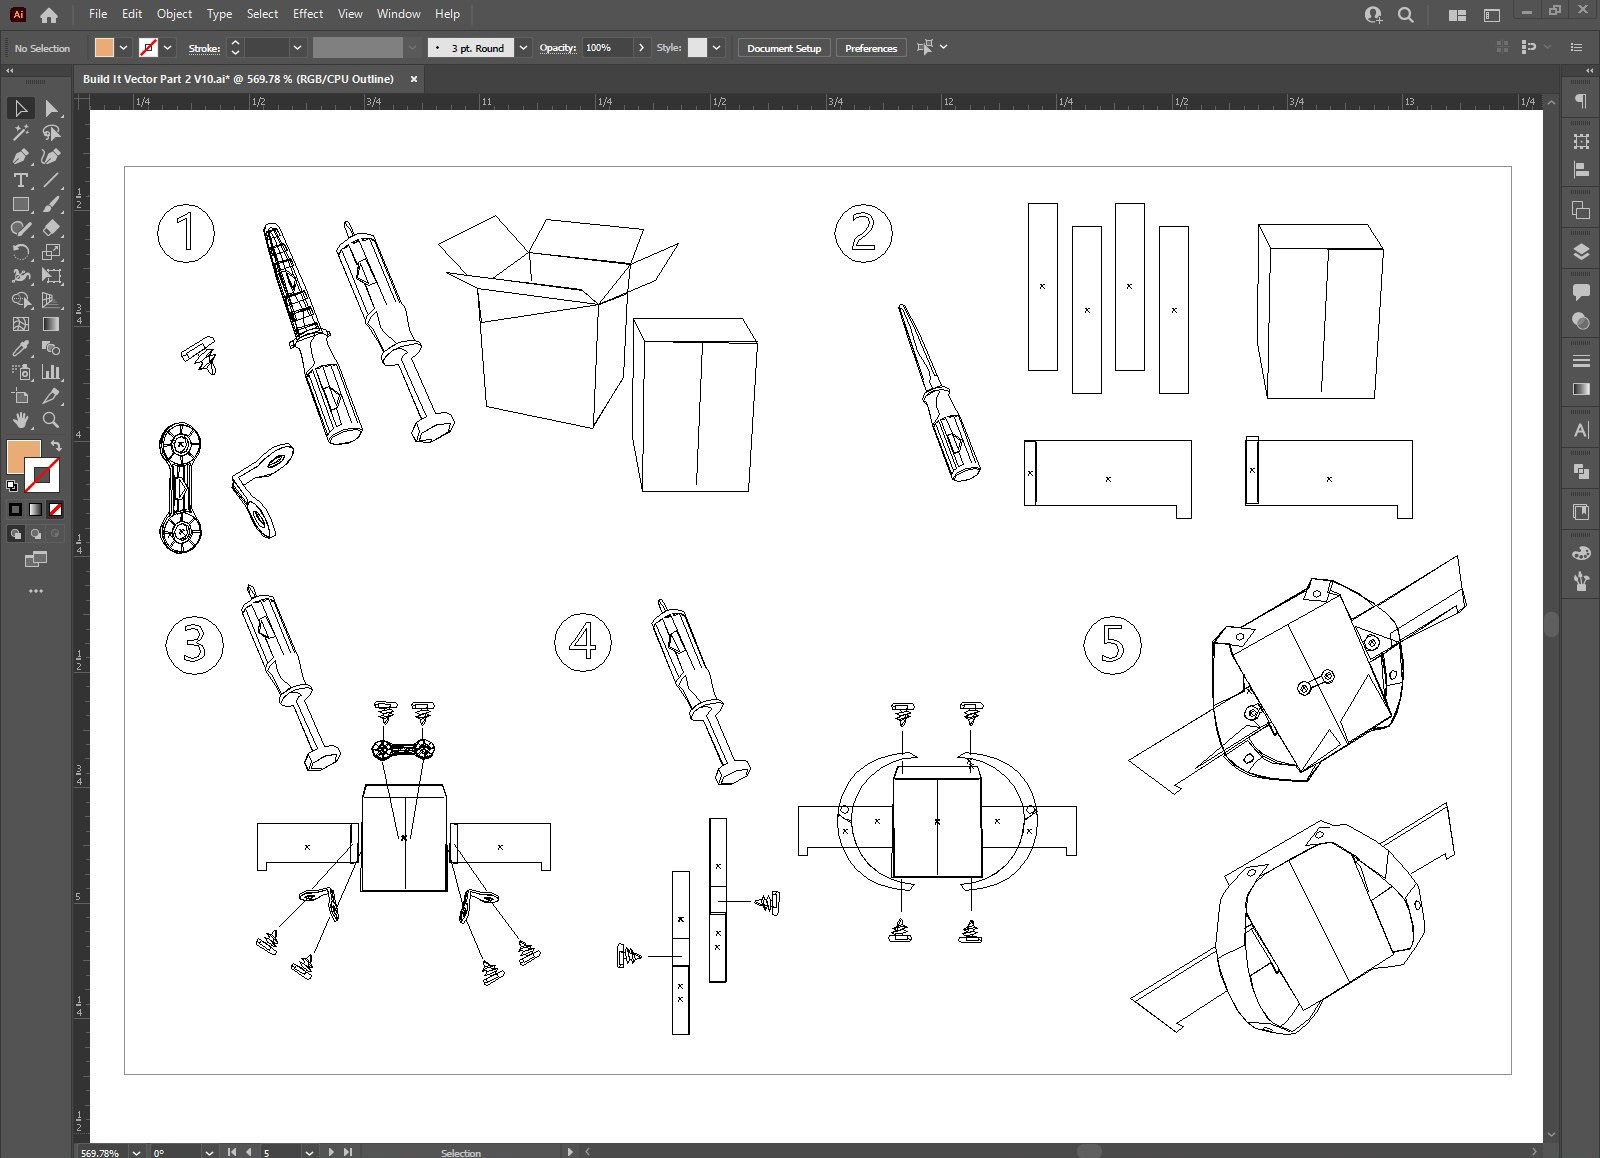
Task: Set paint mode to Color
Action: coord(15,509)
